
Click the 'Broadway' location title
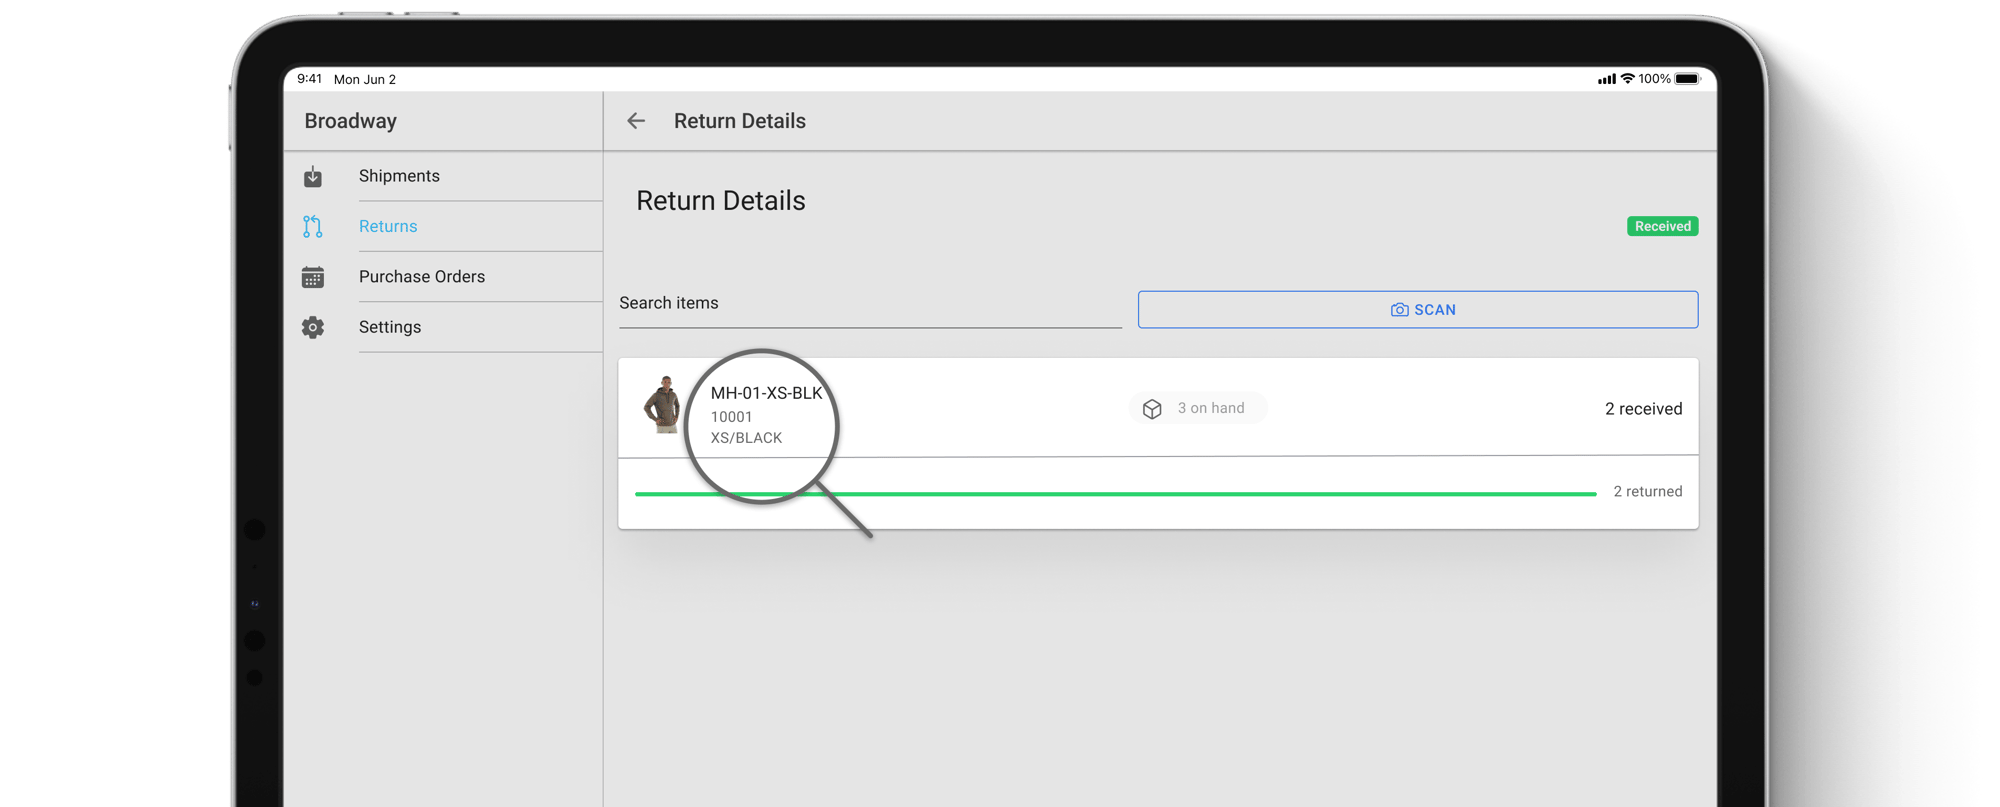(351, 121)
